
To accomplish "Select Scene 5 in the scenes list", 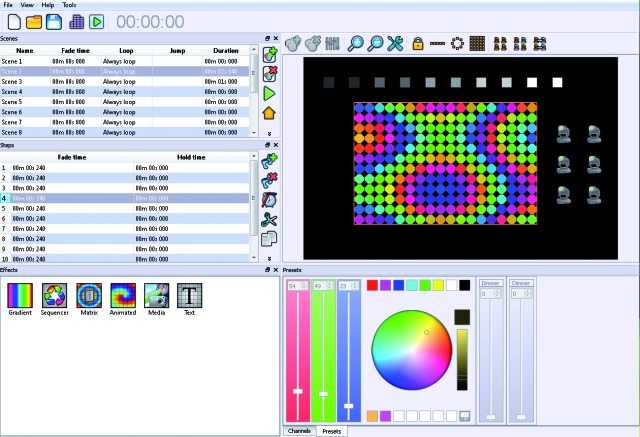I will (x=124, y=102).
